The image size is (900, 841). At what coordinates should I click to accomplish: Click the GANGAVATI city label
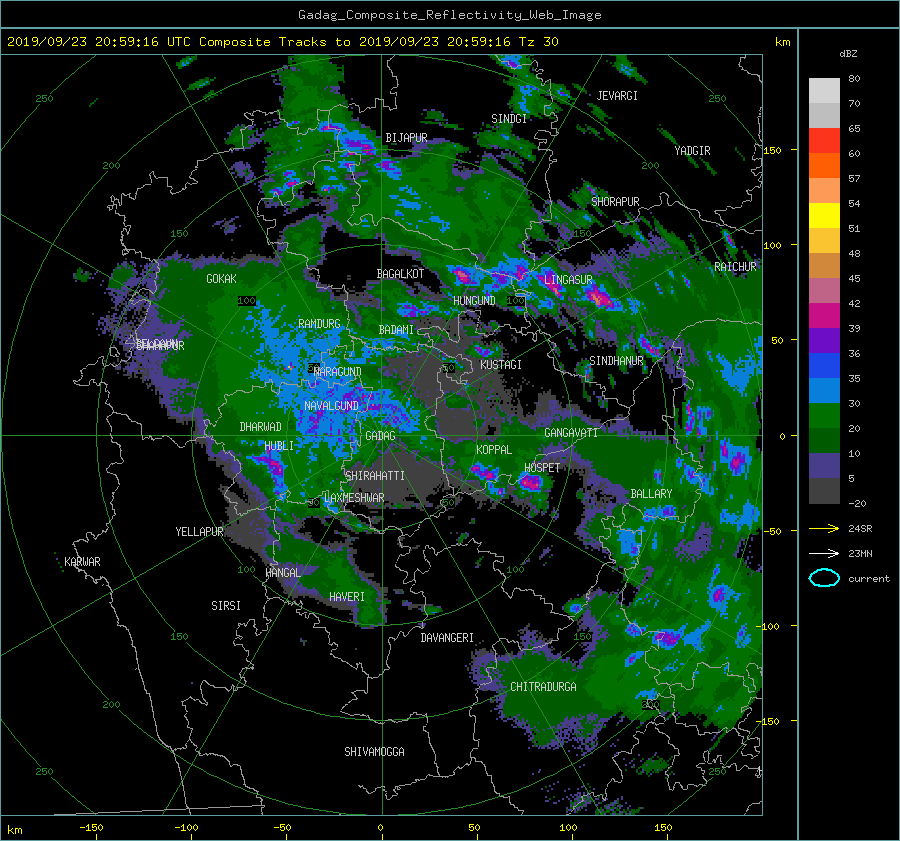[x=571, y=433]
